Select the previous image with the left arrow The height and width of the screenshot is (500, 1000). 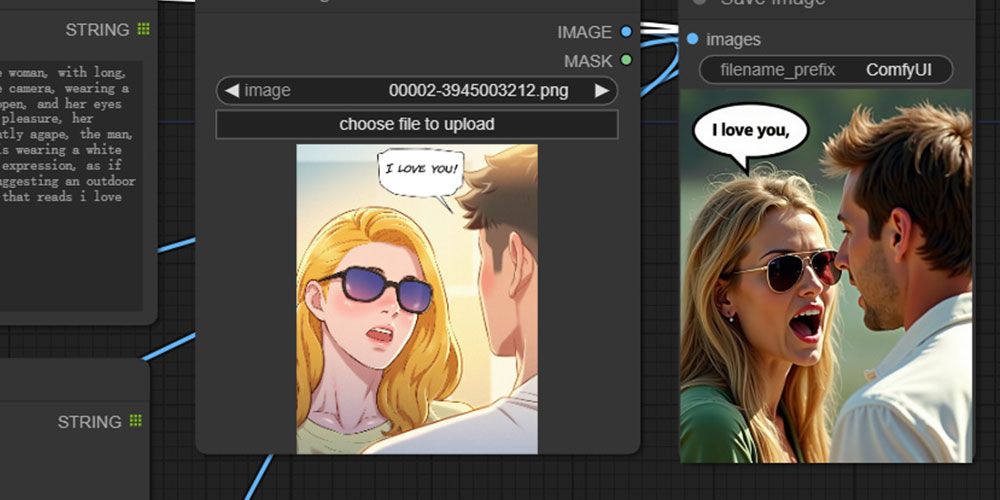[232, 91]
